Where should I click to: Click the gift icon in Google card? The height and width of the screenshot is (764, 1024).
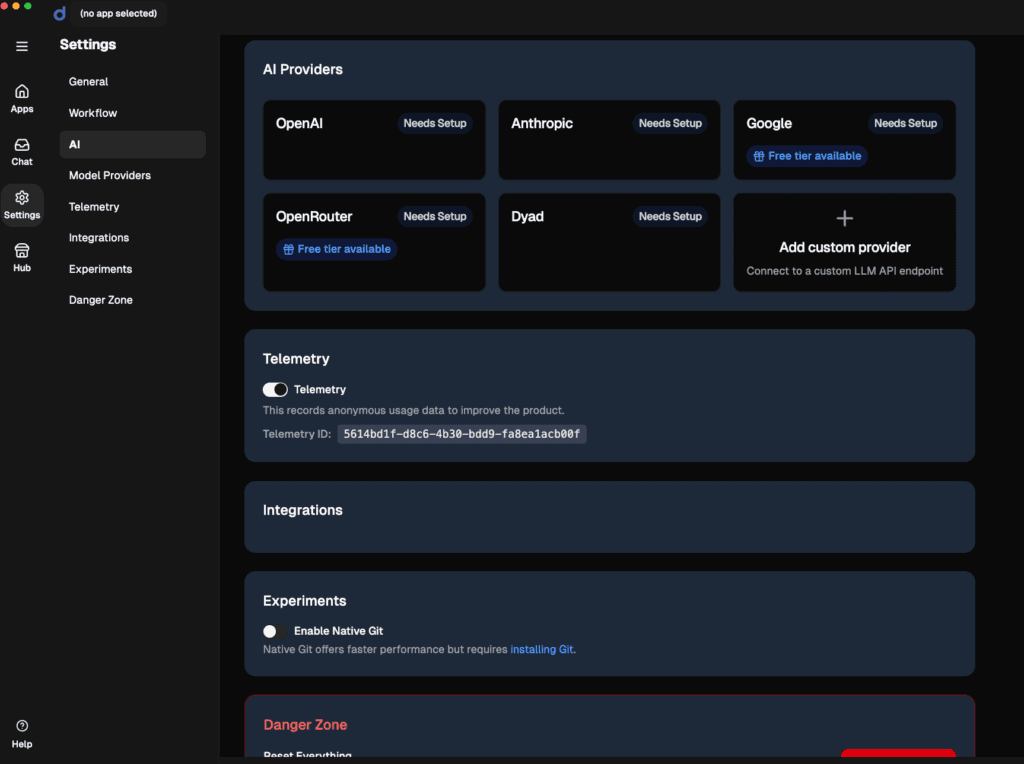pyautogui.click(x=759, y=156)
